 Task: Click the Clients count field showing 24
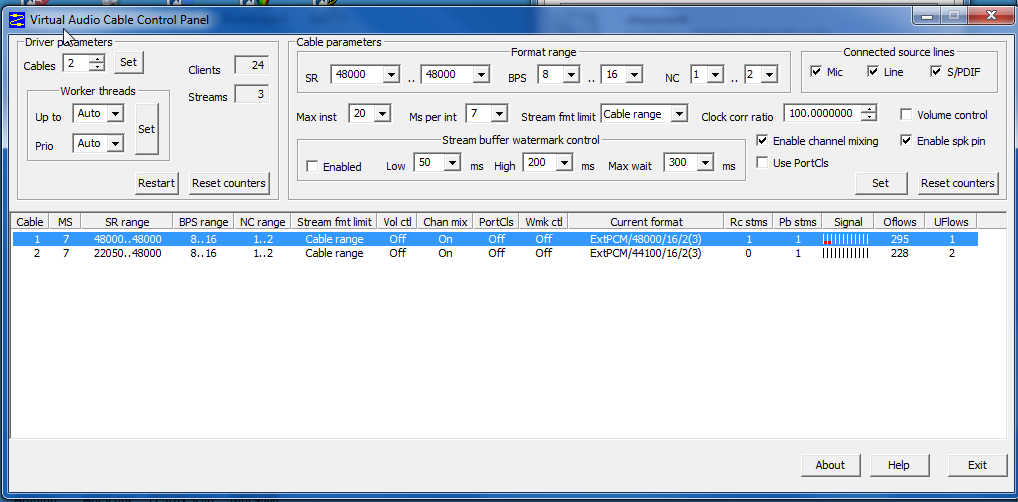click(252, 65)
